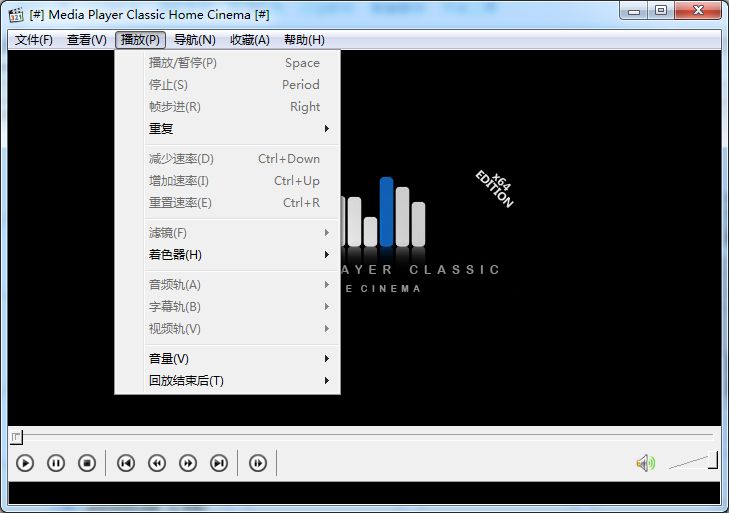
Task: Click the seek bar track middle
Action: point(364,436)
